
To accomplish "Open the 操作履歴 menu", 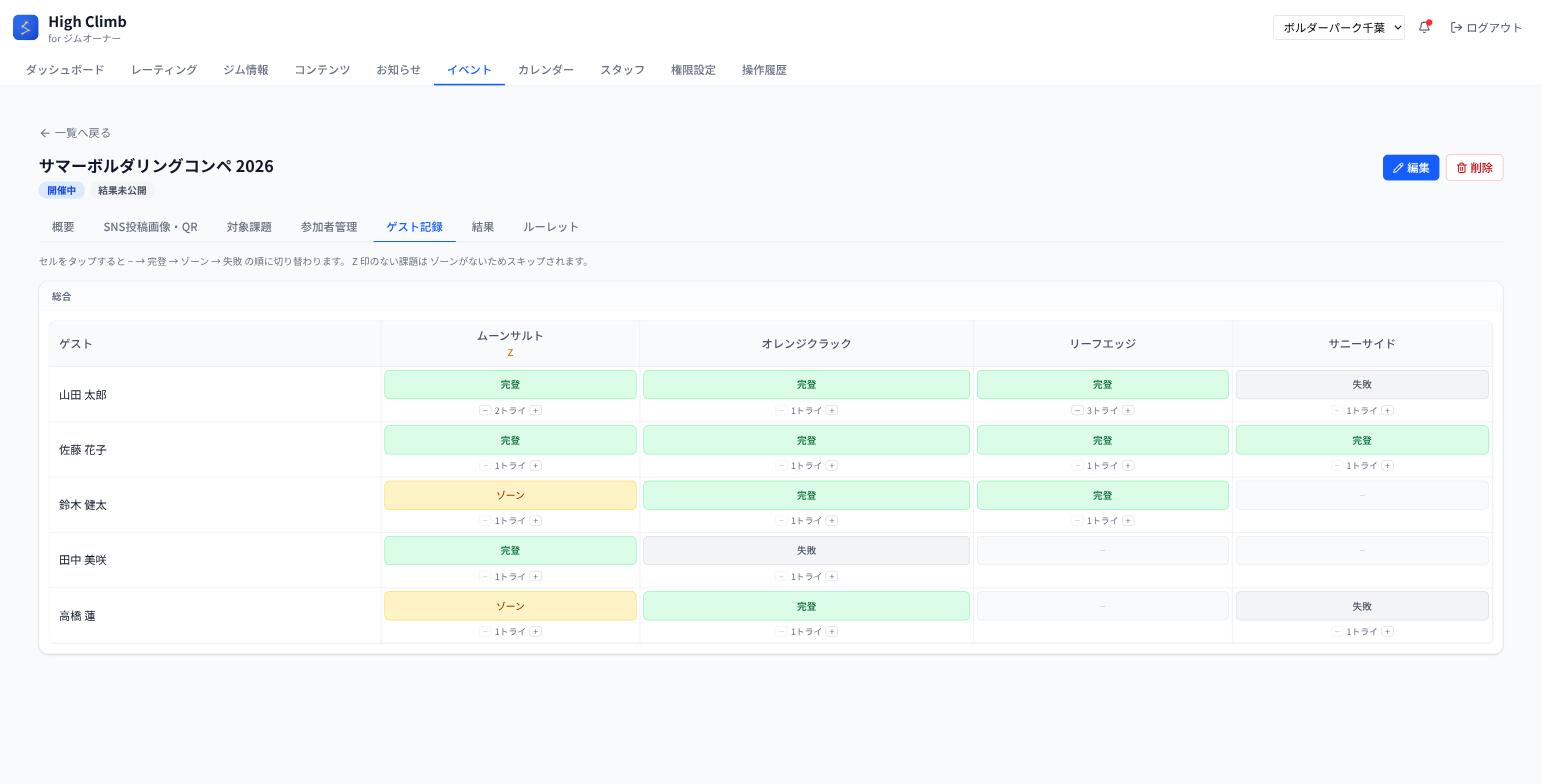I will tap(764, 70).
